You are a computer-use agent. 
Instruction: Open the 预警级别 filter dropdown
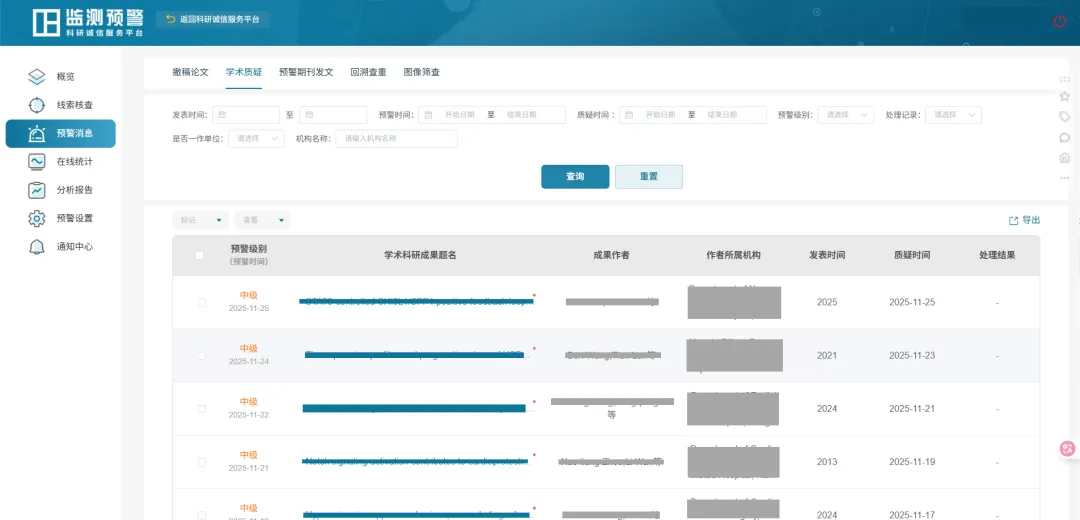coord(846,115)
